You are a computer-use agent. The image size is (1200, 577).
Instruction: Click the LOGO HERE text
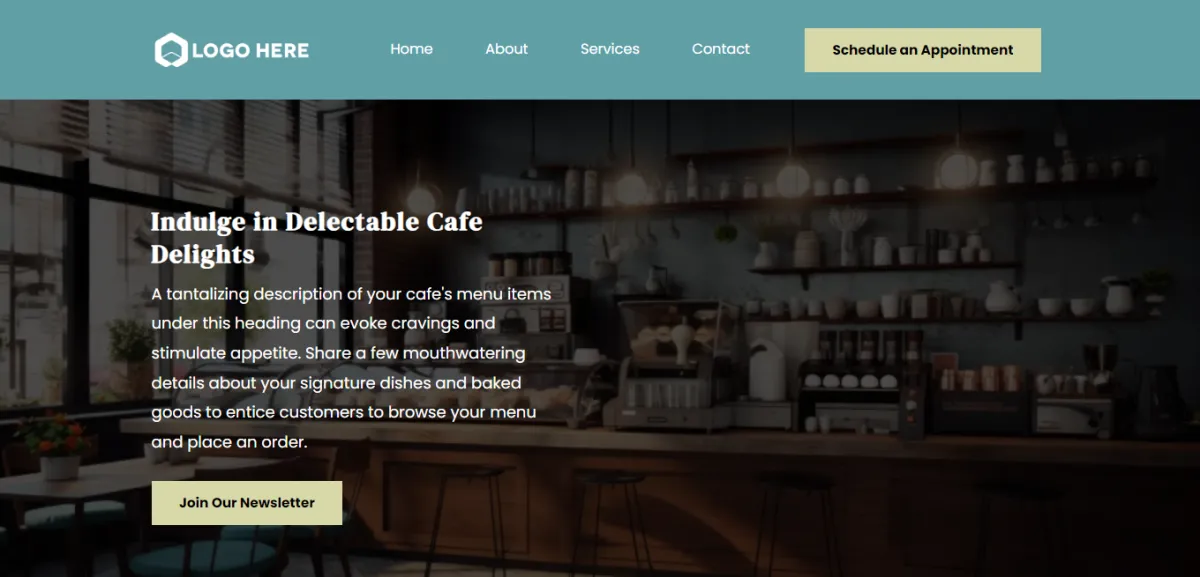(250, 50)
